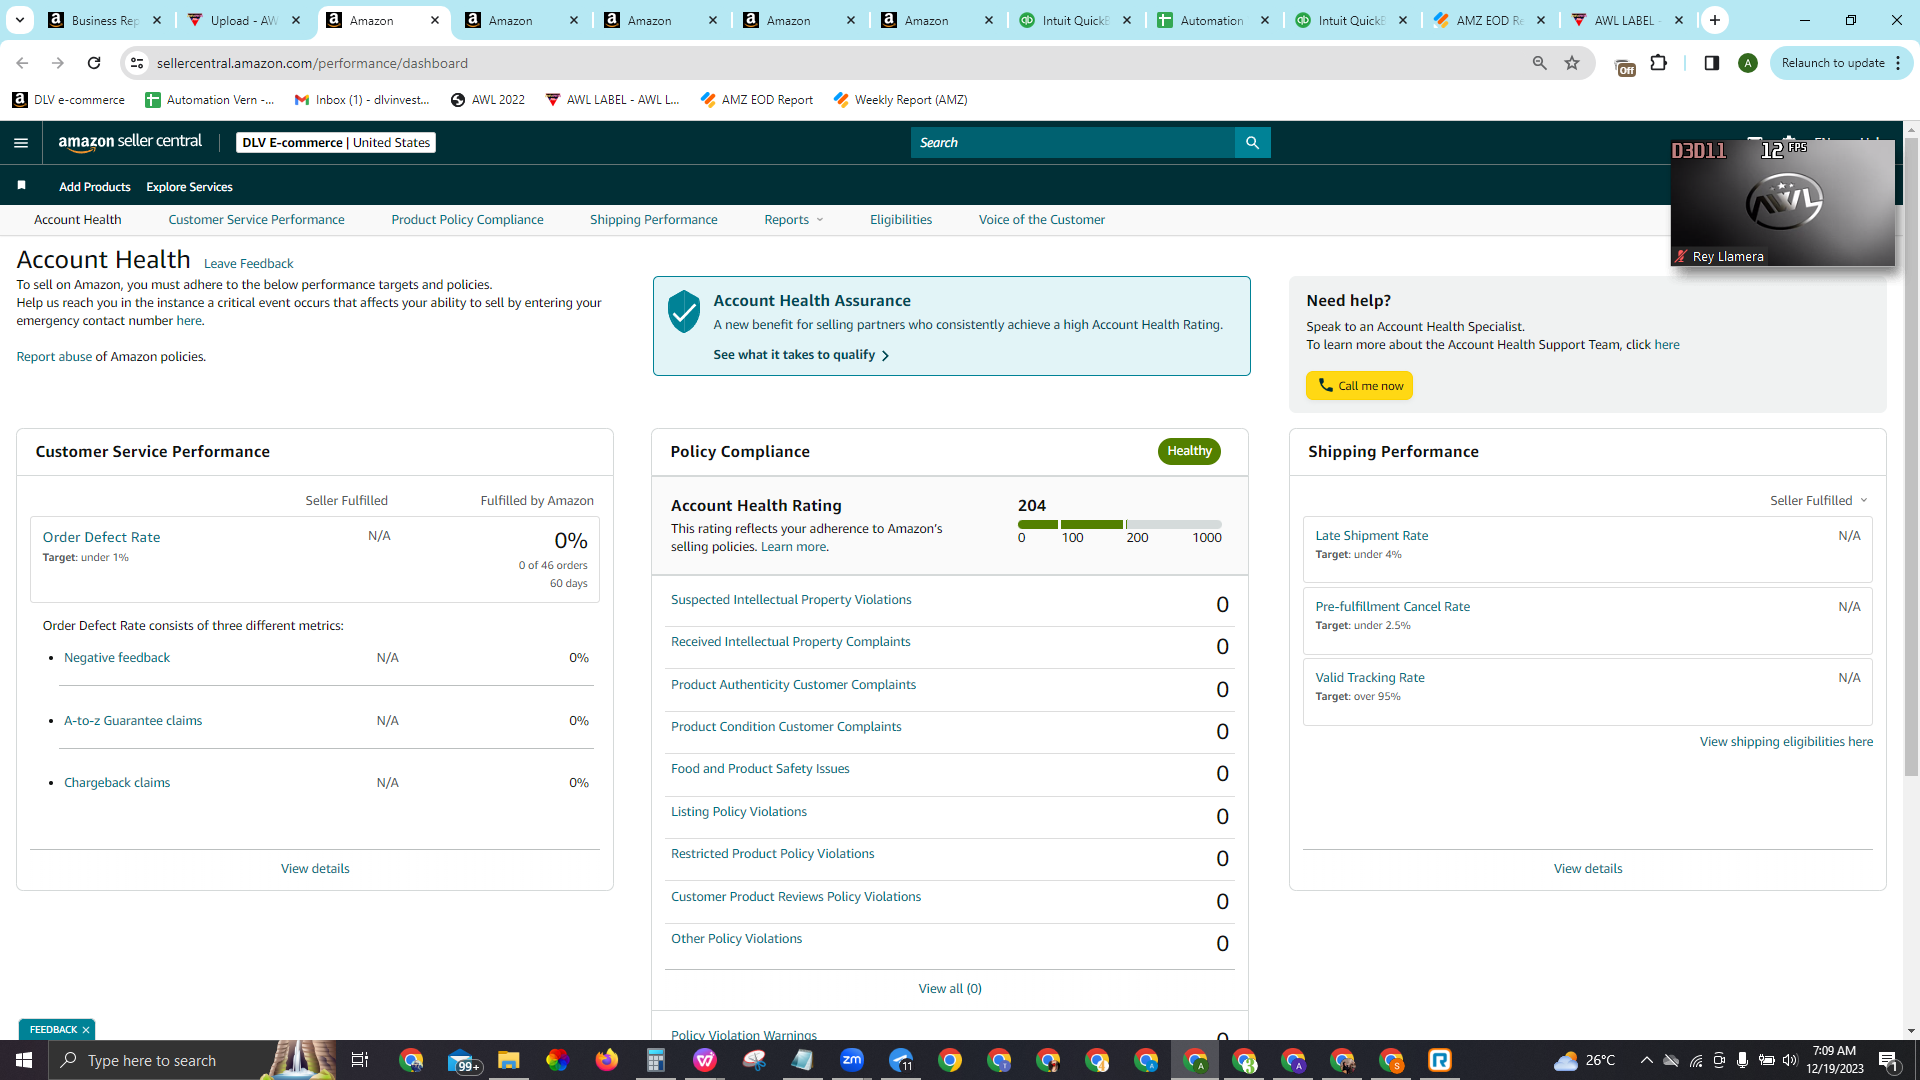The image size is (1920, 1080).
Task: Open the Chrome three-dot menu next to Relaunch
Action: coord(1898,63)
